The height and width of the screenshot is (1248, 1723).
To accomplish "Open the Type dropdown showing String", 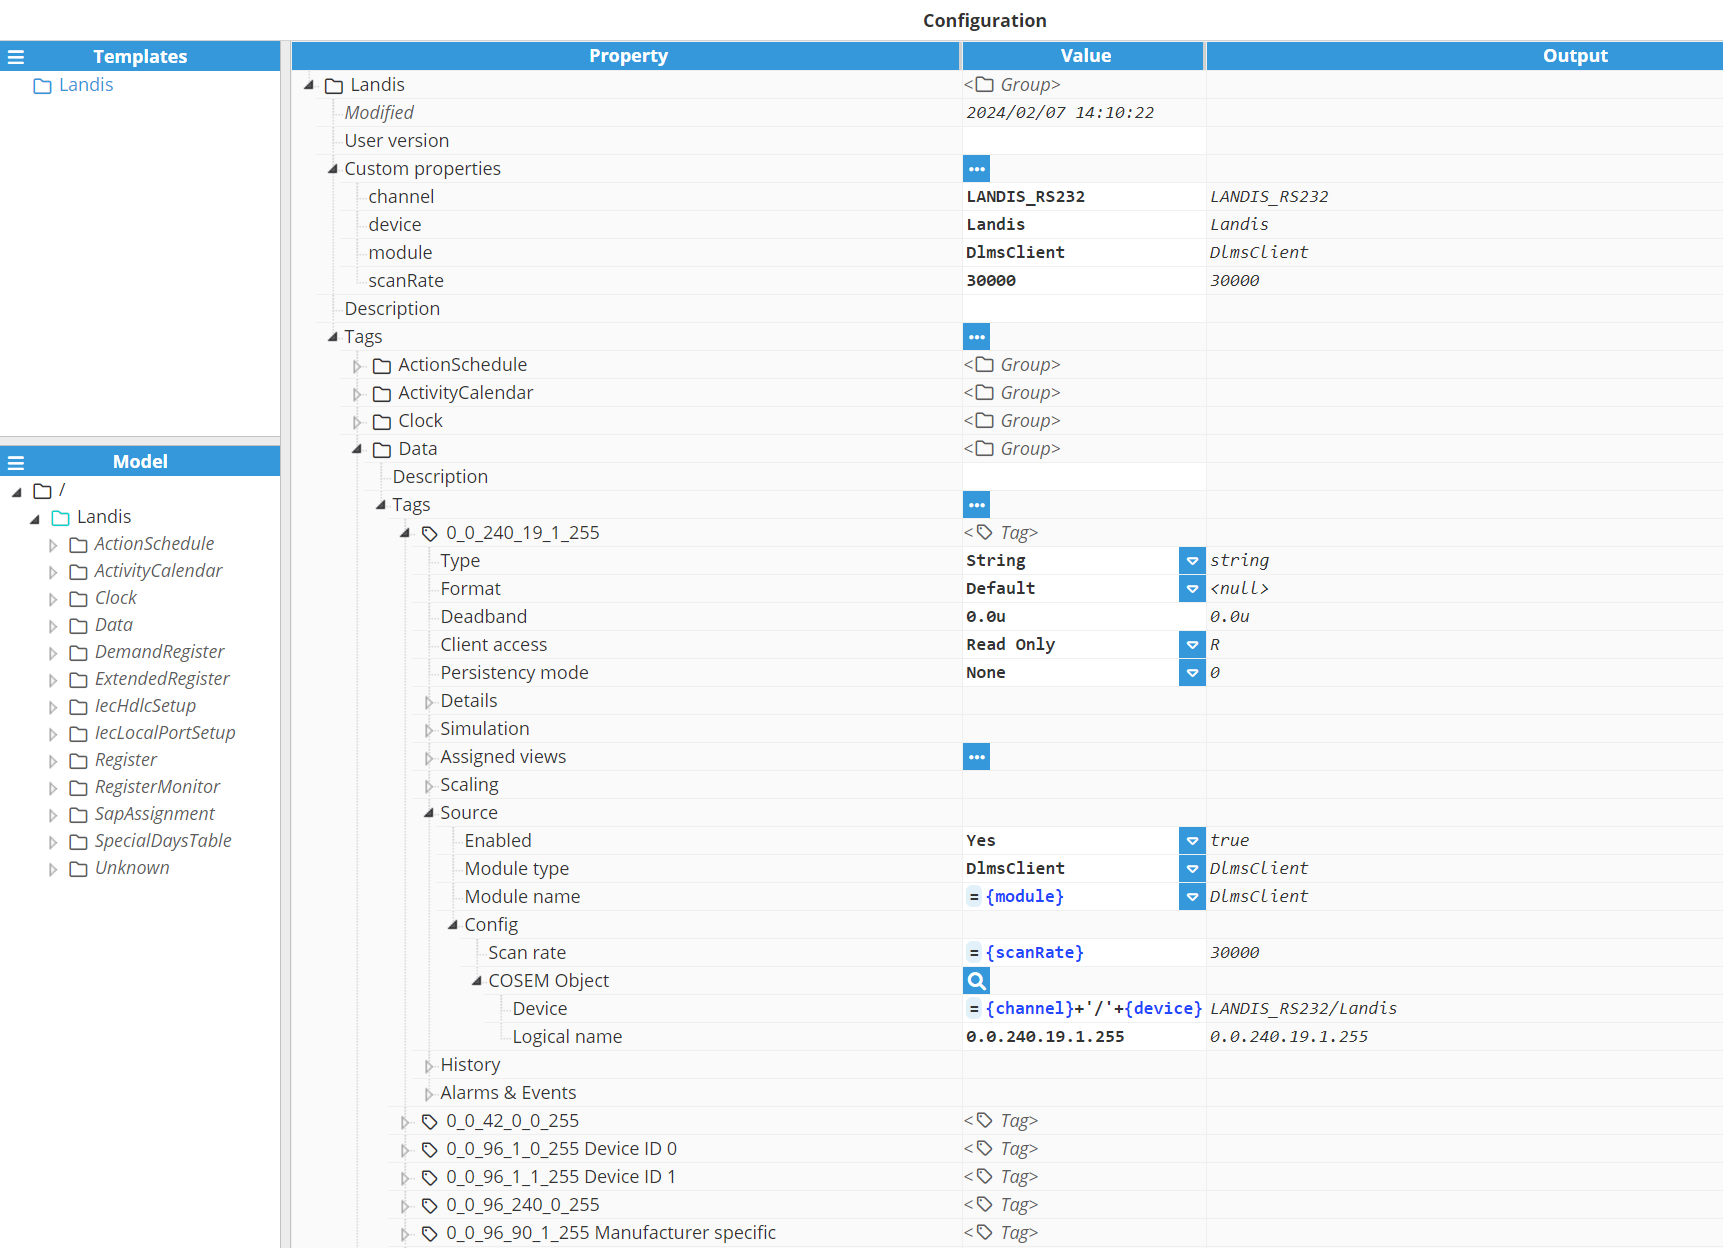I will [x=1192, y=561].
